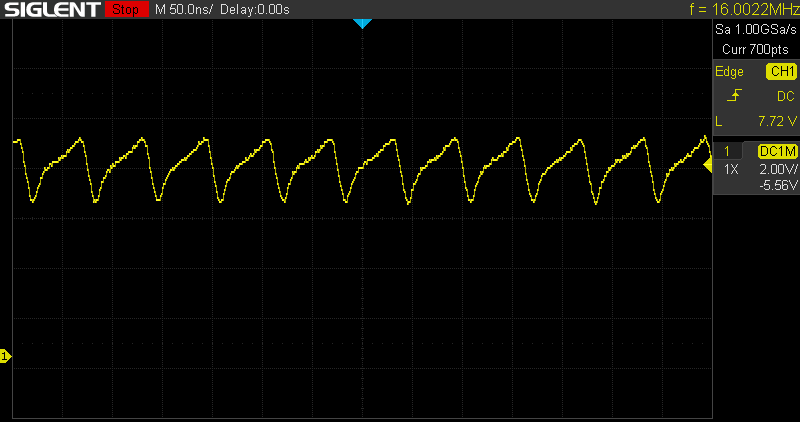Image resolution: width=800 pixels, height=422 pixels.
Task: Click the trigger level L label
Action: coord(719,121)
